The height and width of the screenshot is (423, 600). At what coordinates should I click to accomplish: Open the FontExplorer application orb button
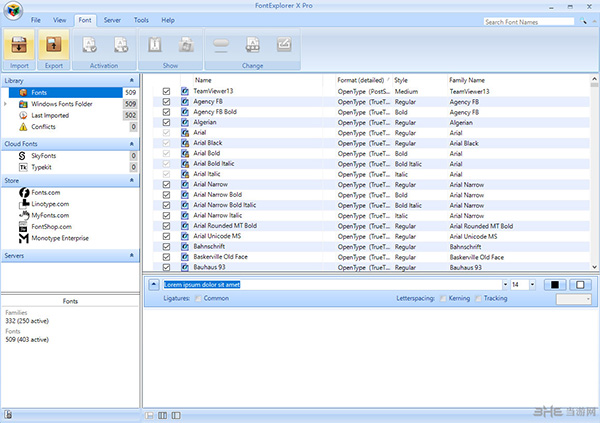click(x=13, y=10)
